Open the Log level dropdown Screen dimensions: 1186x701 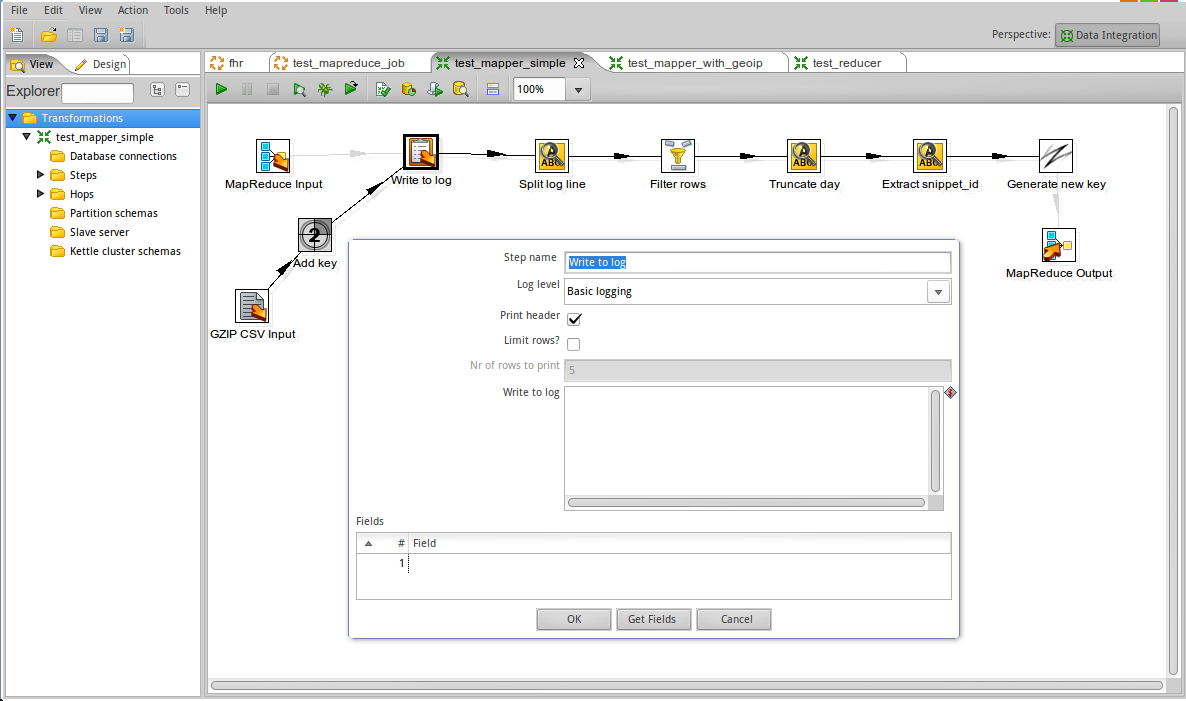click(x=938, y=292)
